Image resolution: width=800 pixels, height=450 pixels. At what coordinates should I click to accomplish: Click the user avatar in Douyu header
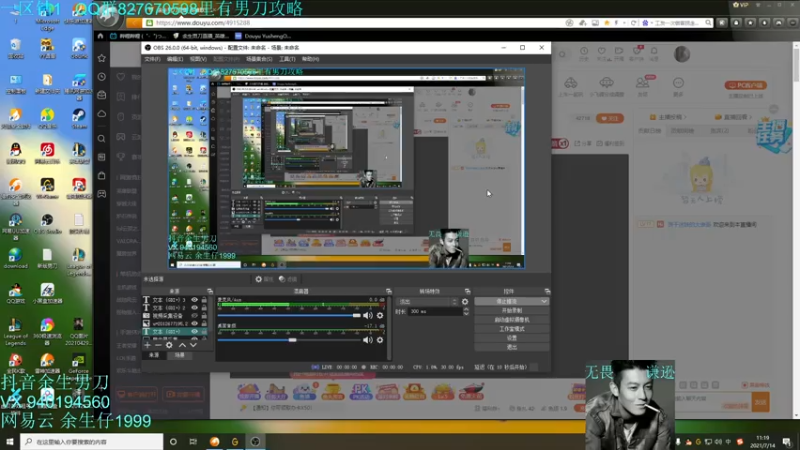pyautogui.click(x=682, y=54)
